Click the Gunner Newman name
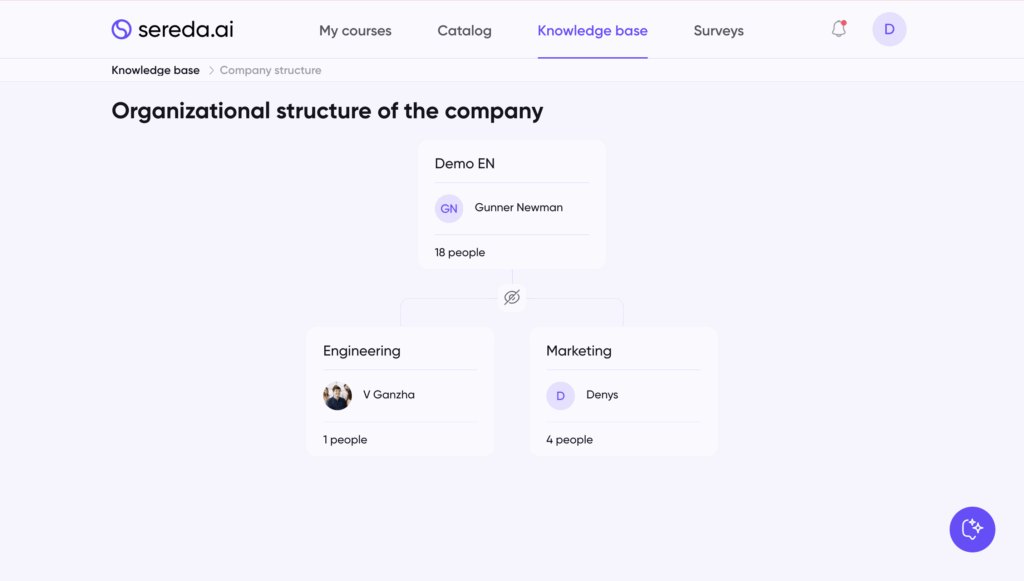This screenshot has width=1024, height=581. coord(518,208)
